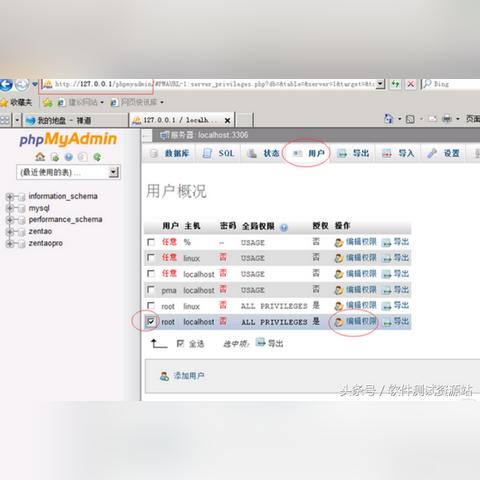The width and height of the screenshot is (480, 480).
Task: Close the 127.0.0.1 / localhost browser tab
Action: click(x=227, y=120)
